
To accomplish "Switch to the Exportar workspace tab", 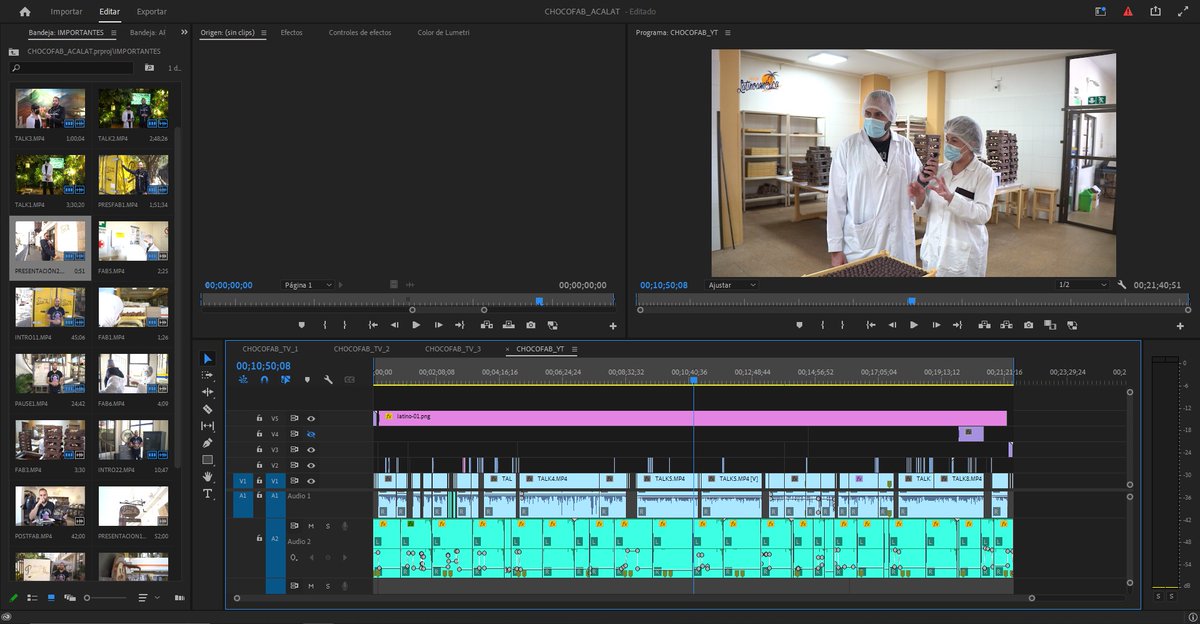I will tap(152, 12).
